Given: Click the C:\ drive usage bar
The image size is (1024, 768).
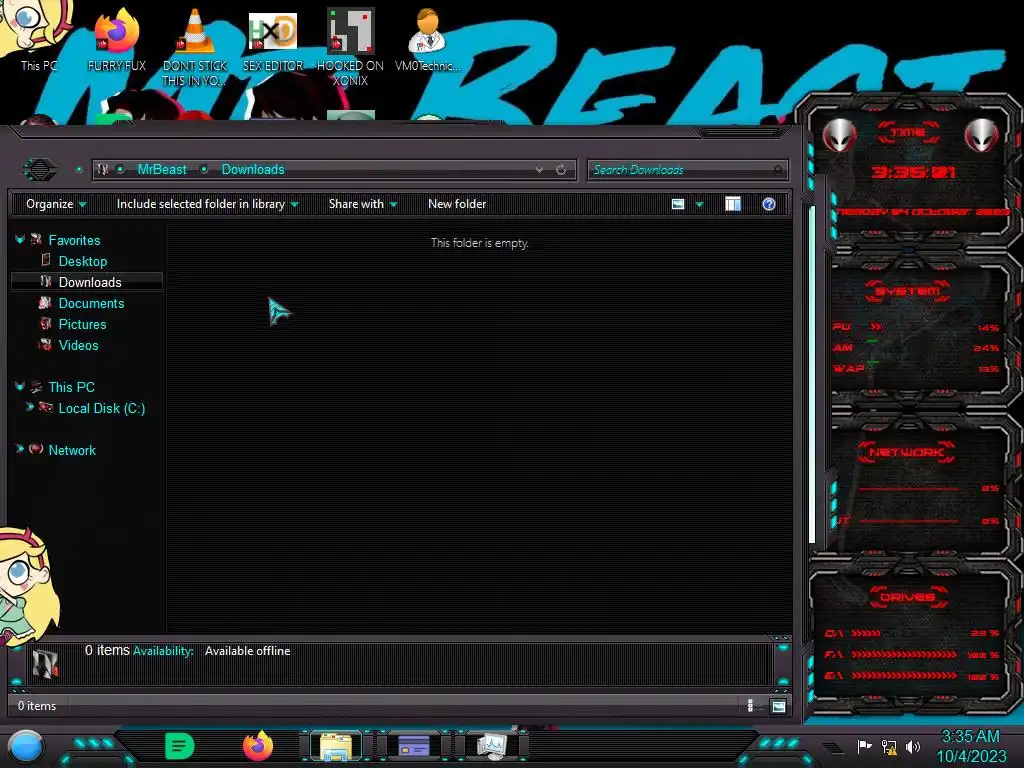Looking at the screenshot, I should (866, 633).
